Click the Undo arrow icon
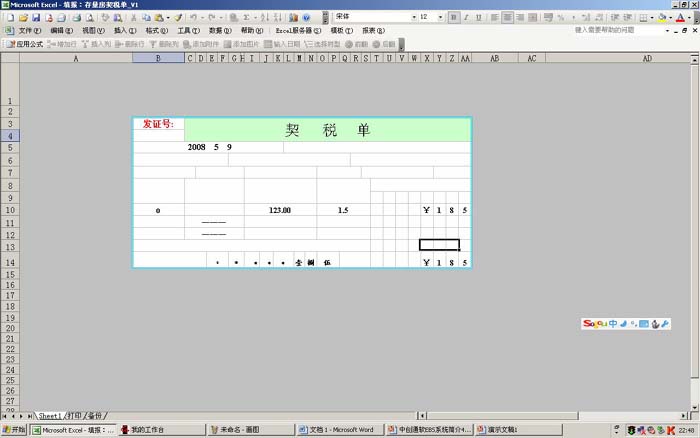Screen dimensions: 700x438 193,18
